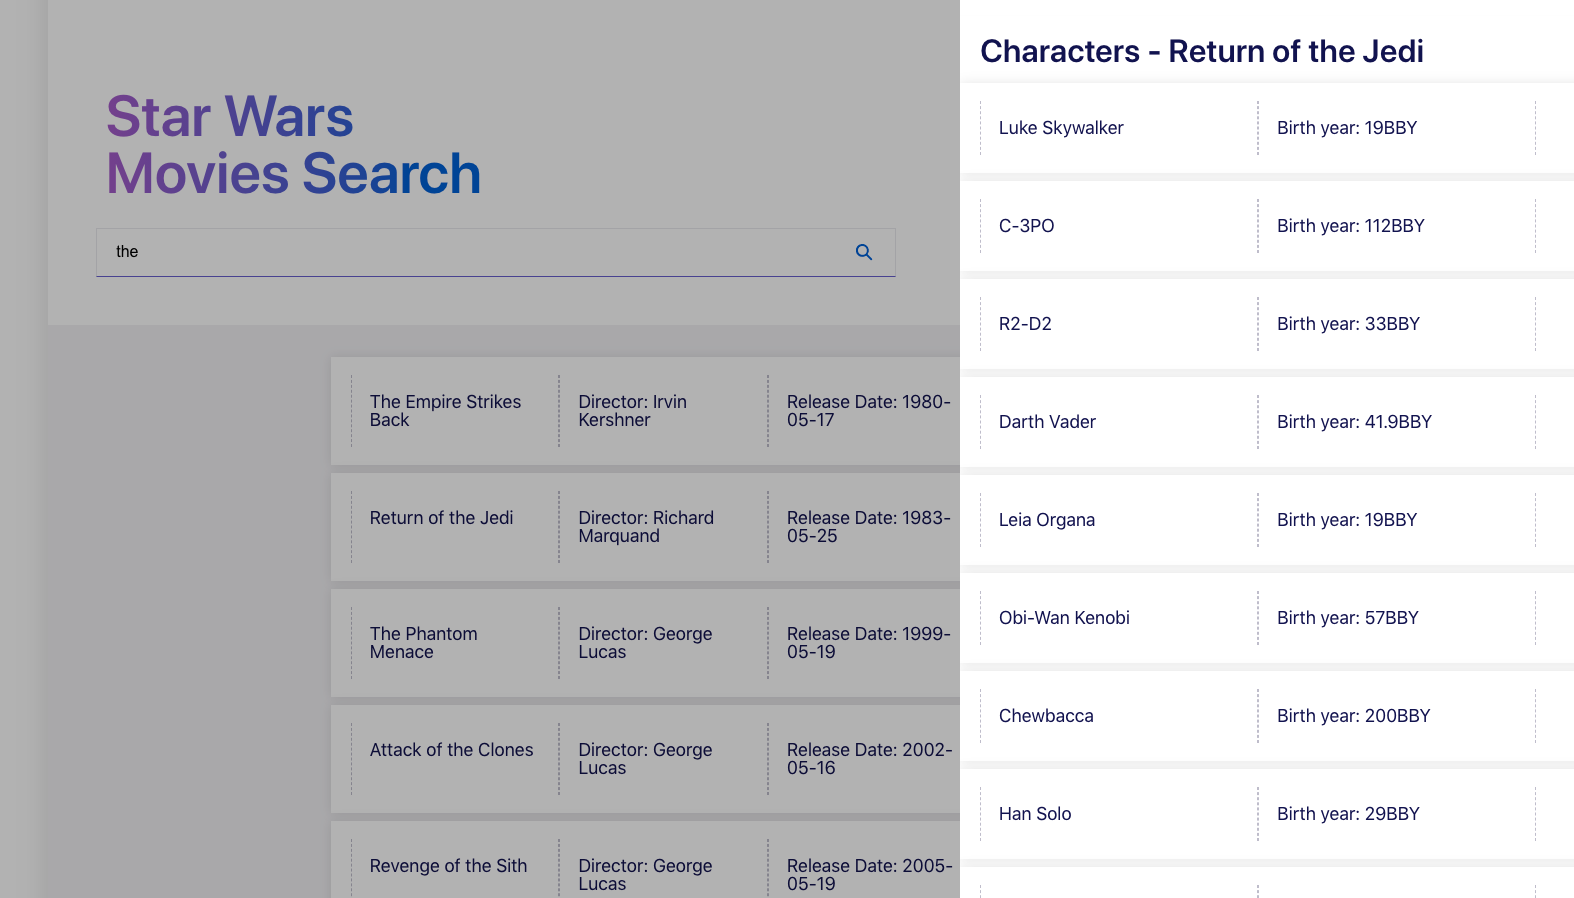Click the search magnifier icon
The height and width of the screenshot is (898, 1574).
pos(864,252)
